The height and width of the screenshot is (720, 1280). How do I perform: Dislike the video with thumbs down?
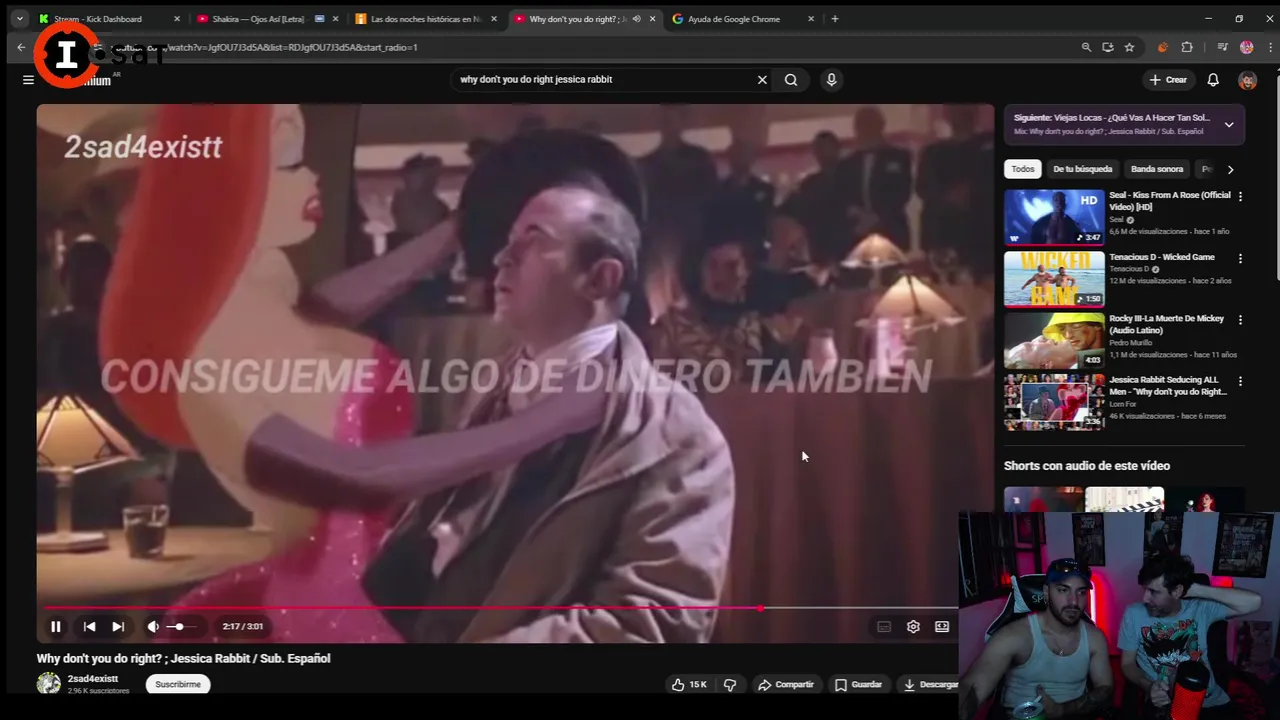730,684
